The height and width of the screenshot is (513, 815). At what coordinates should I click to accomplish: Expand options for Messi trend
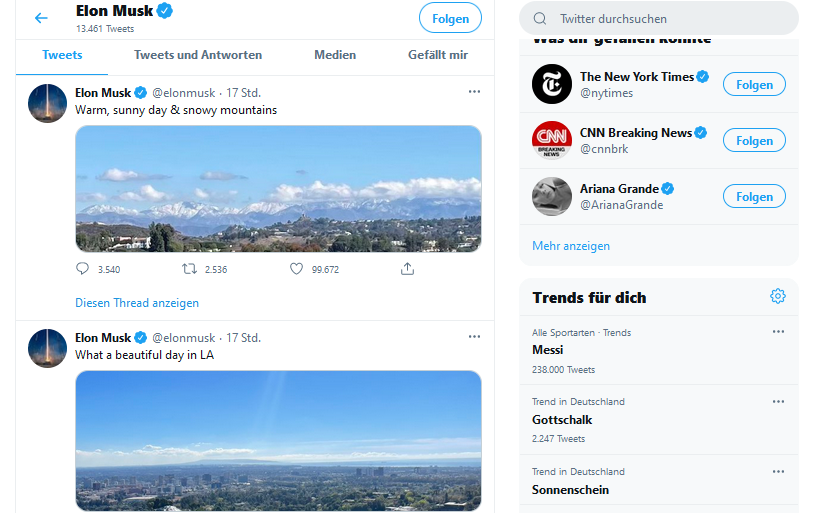[x=778, y=332]
